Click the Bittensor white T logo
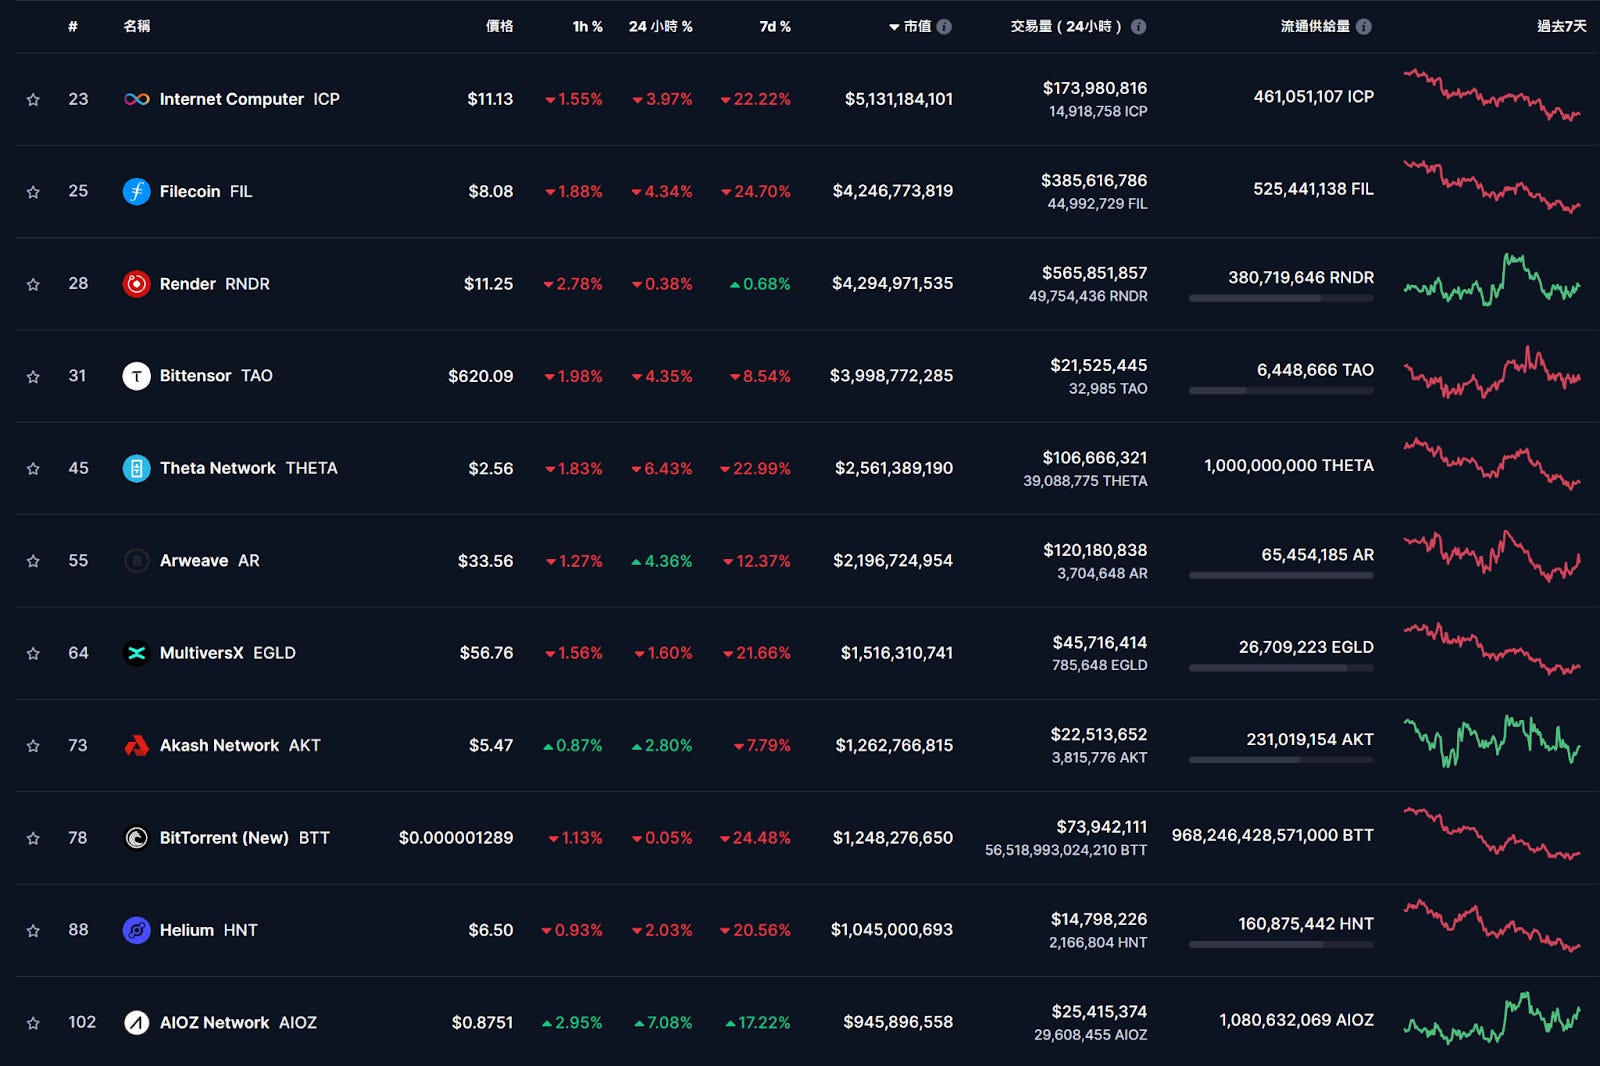The image size is (1600, 1066). tap(137, 376)
